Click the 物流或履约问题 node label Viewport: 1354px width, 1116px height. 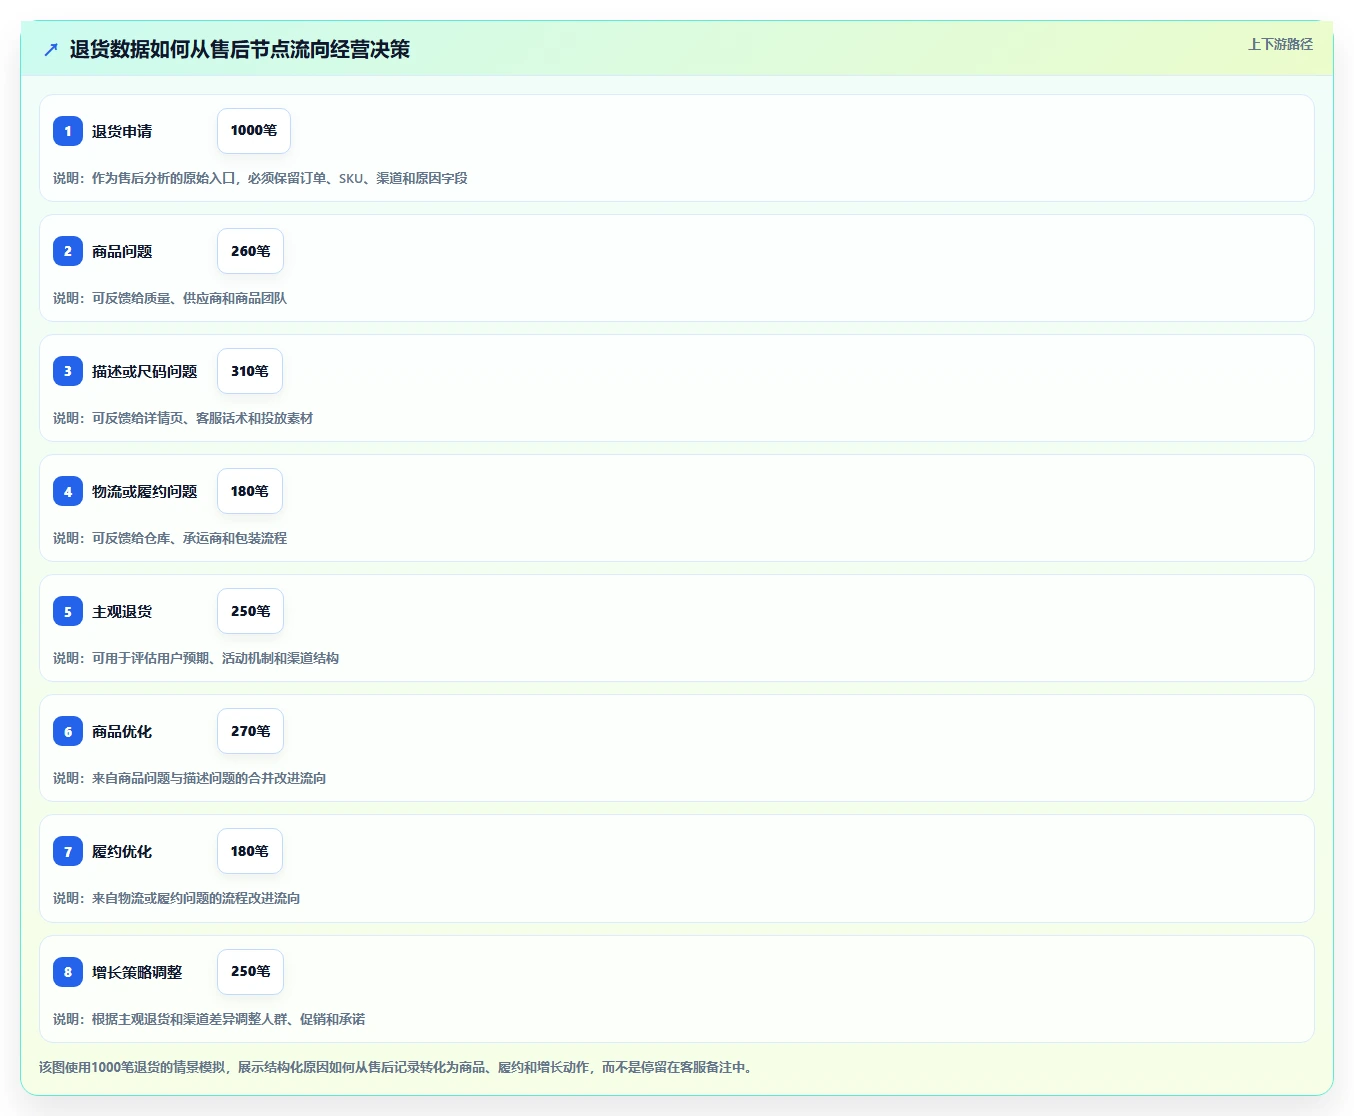point(145,491)
